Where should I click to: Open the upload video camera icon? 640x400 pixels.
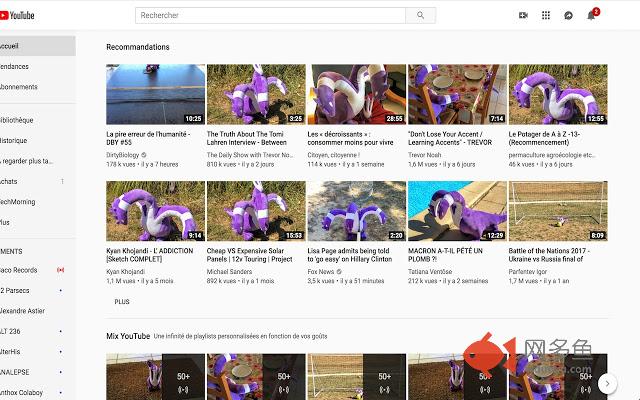(523, 16)
